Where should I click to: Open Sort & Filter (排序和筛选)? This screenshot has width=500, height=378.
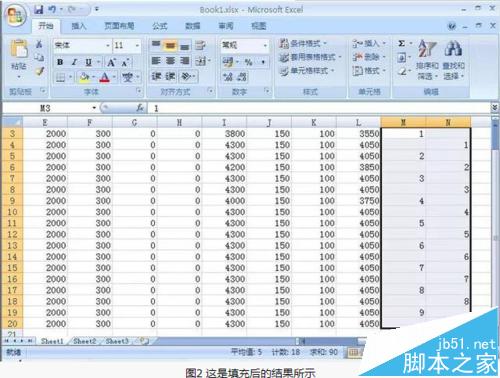point(427,60)
